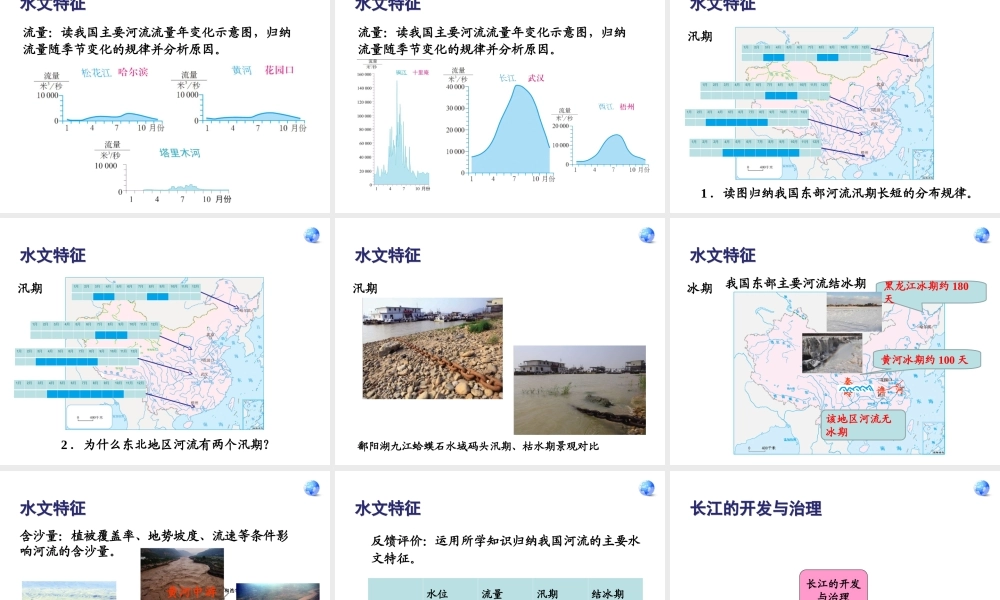Select the muddy 黄河中游 river photo
Image resolution: width=1000 pixels, height=600 pixels.
(182, 574)
